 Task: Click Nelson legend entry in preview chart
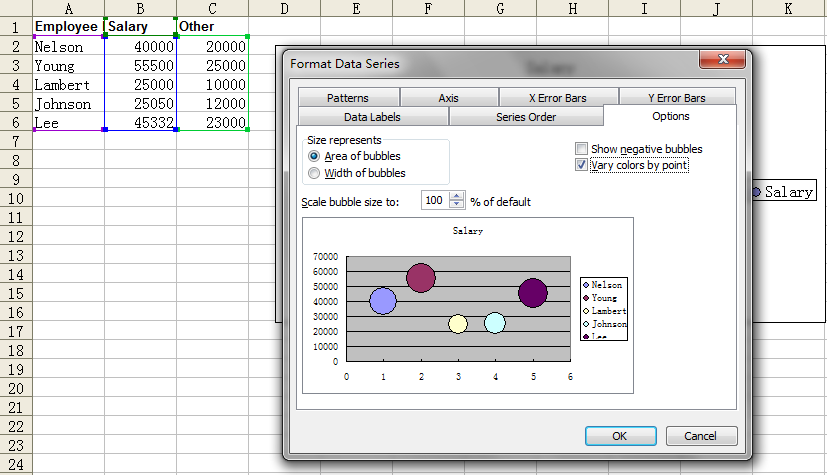pyautogui.click(x=602, y=285)
